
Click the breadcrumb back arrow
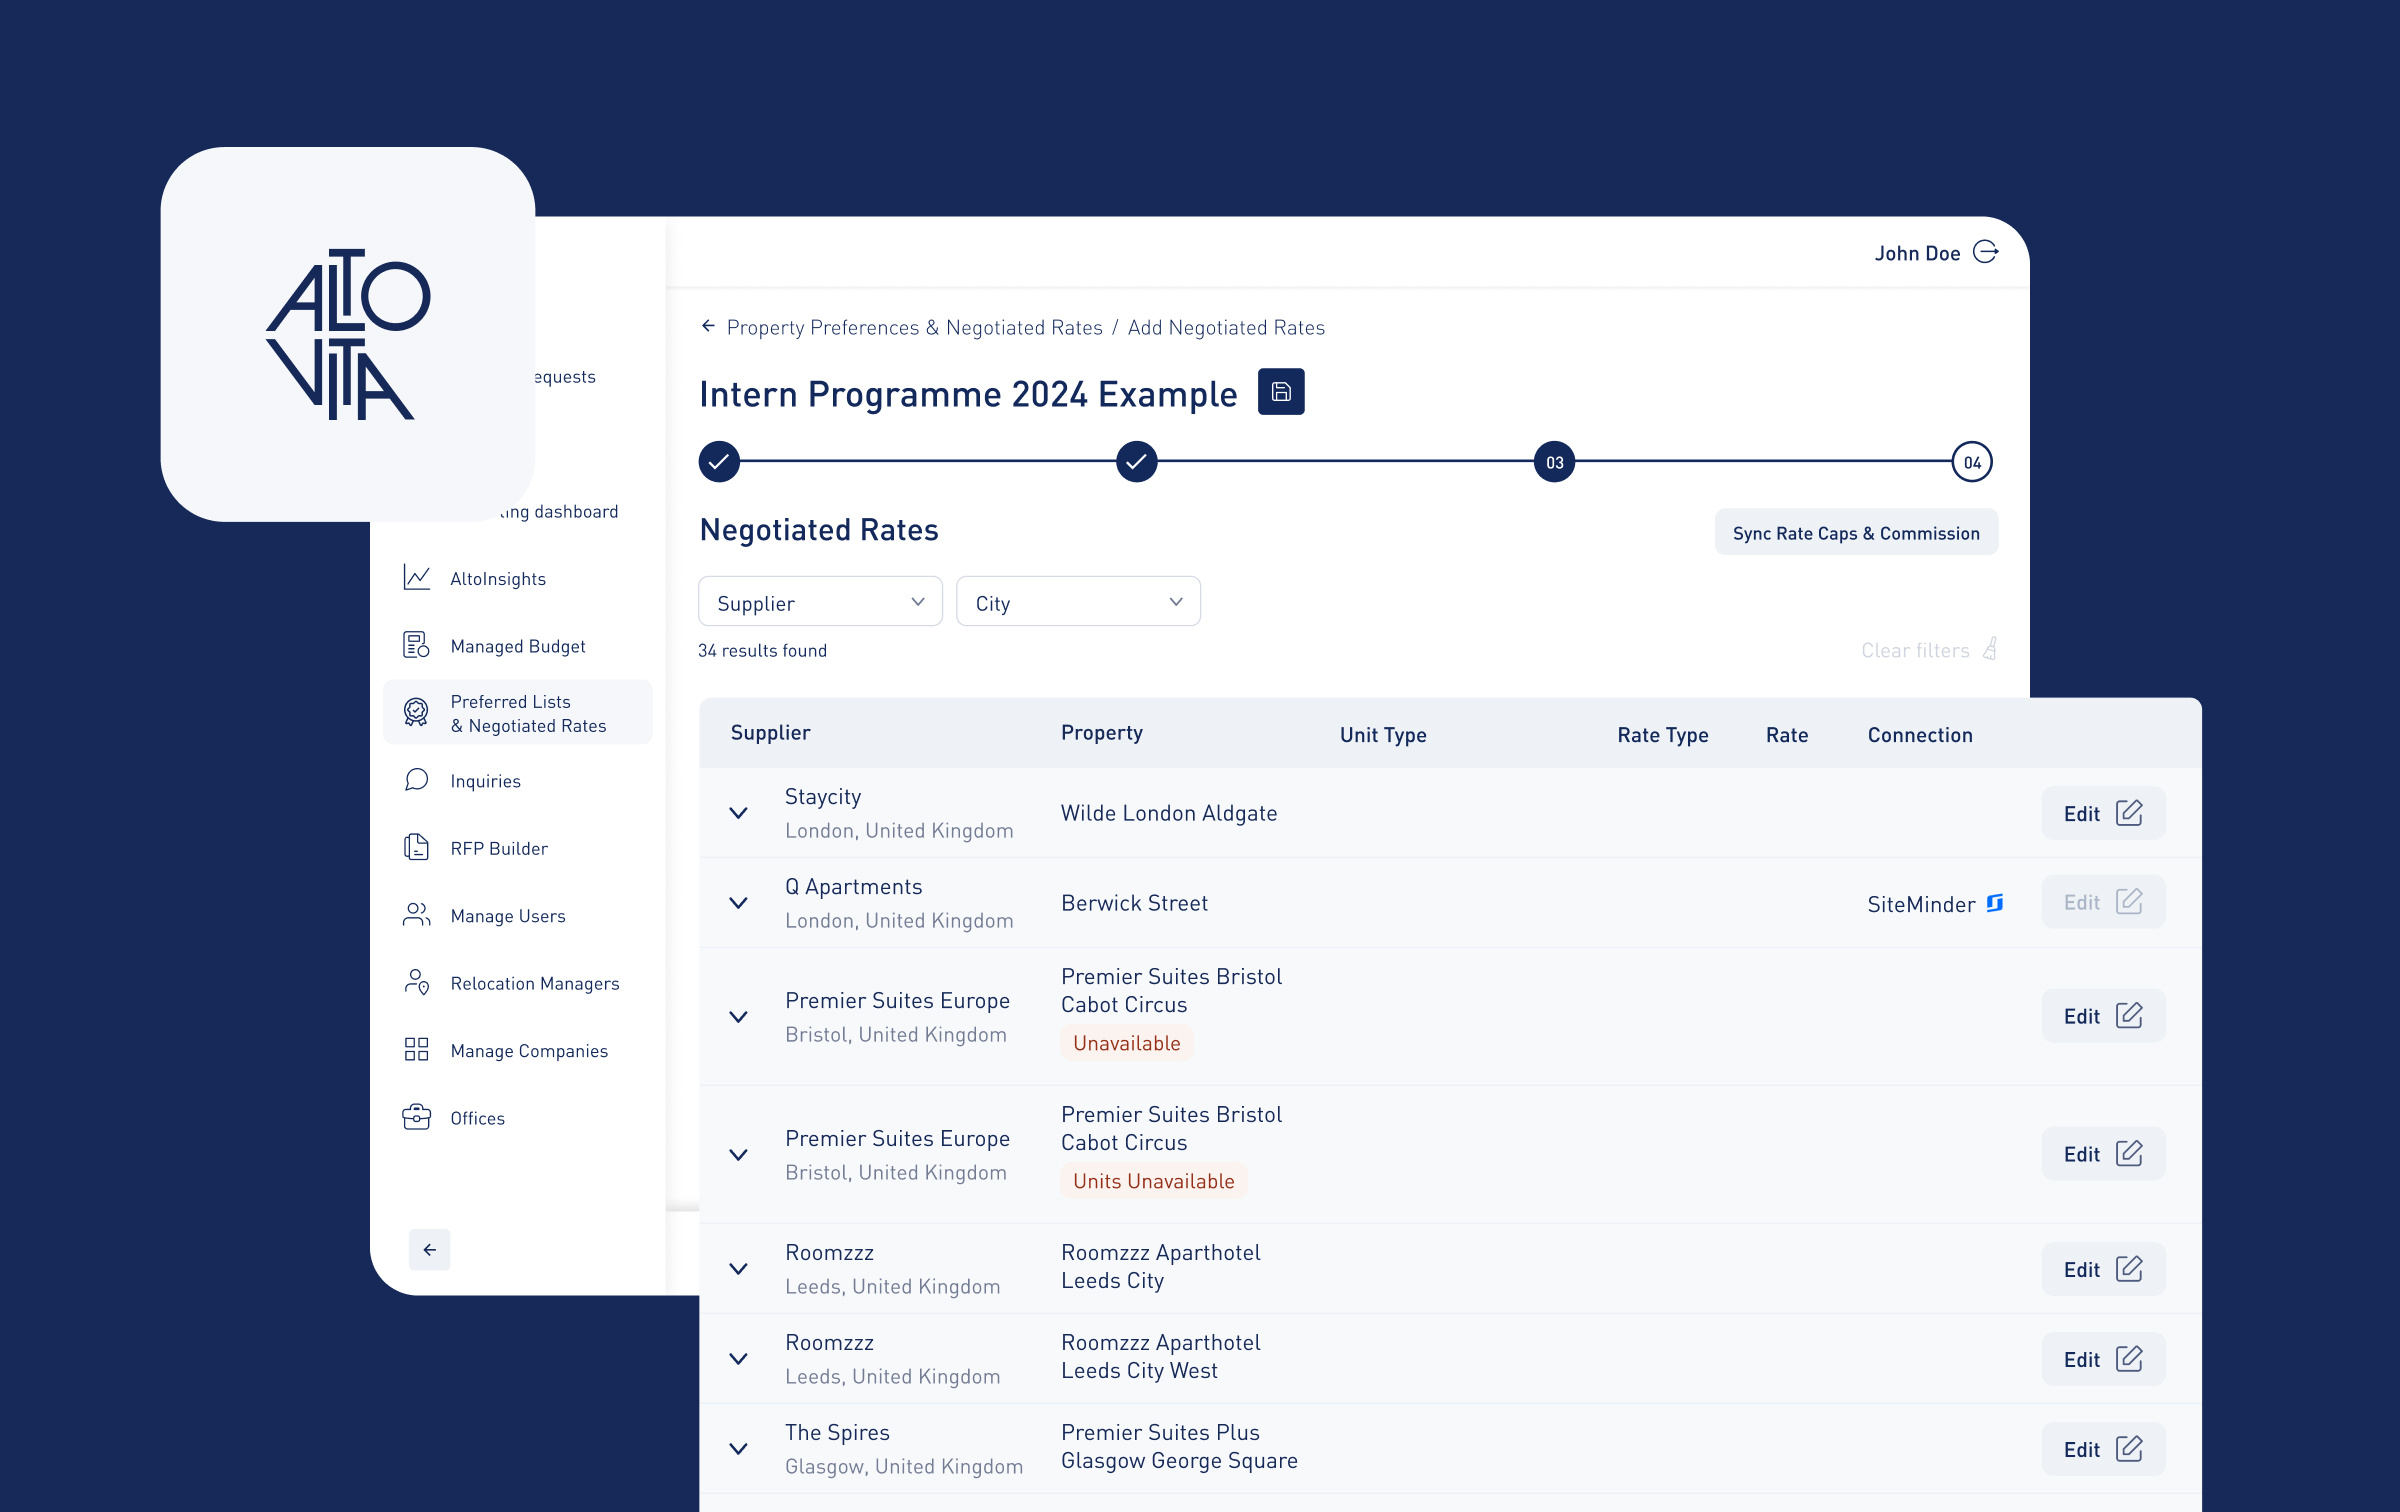tap(708, 326)
